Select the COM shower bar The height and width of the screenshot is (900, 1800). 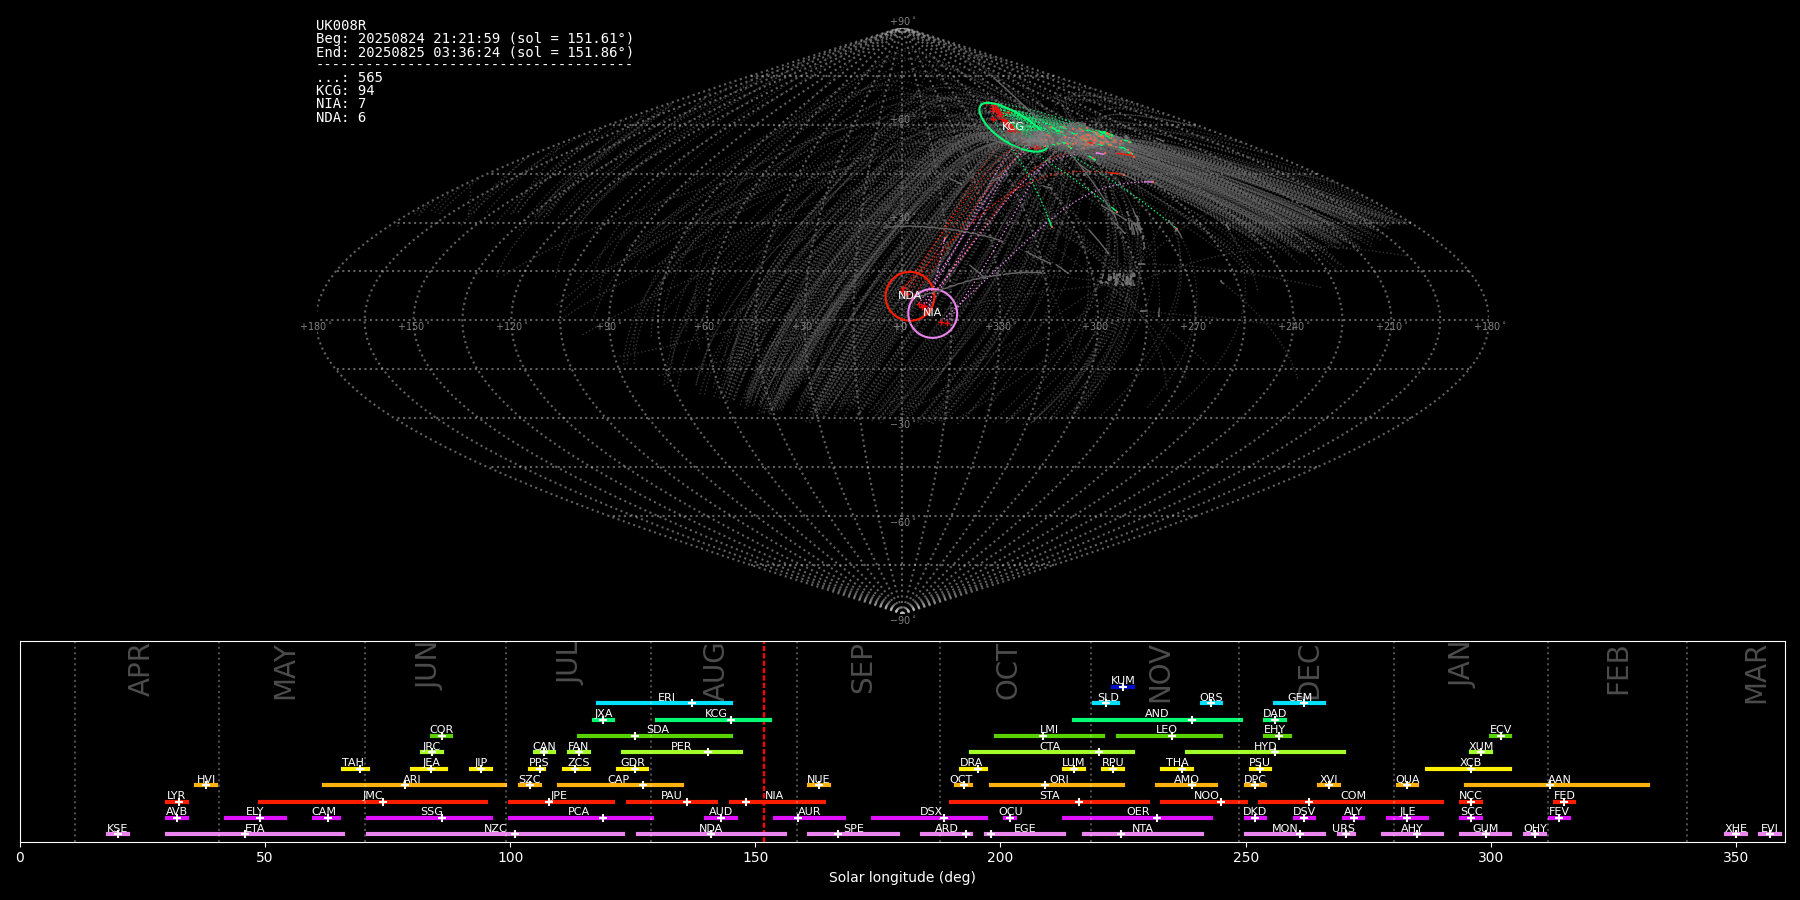pos(1351,801)
